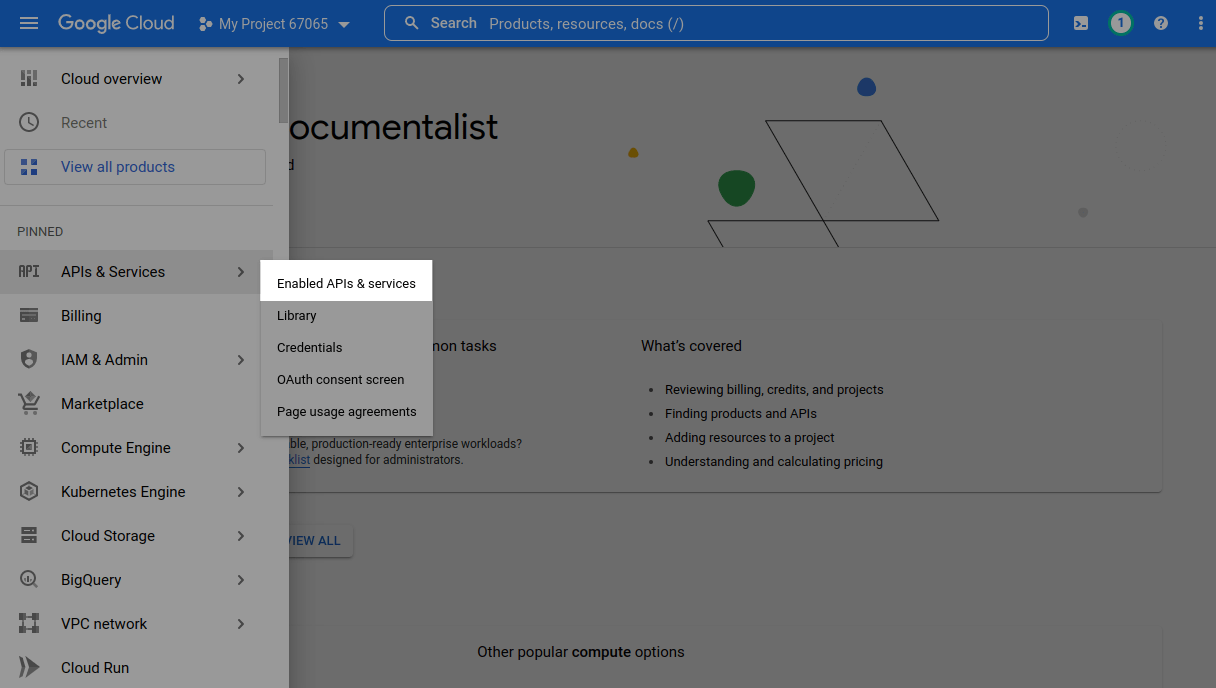Image resolution: width=1216 pixels, height=688 pixels.
Task: Click the Marketplace cart icon
Action: (29, 403)
